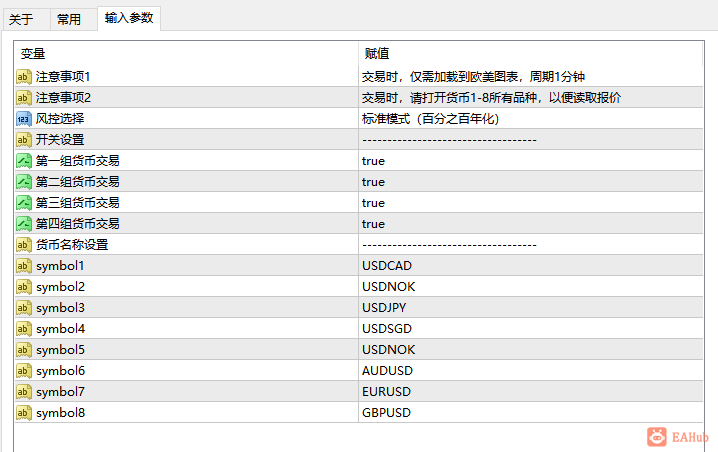Click the string icon beside 注意事项1
718x452 pixels.
(x=23, y=76)
